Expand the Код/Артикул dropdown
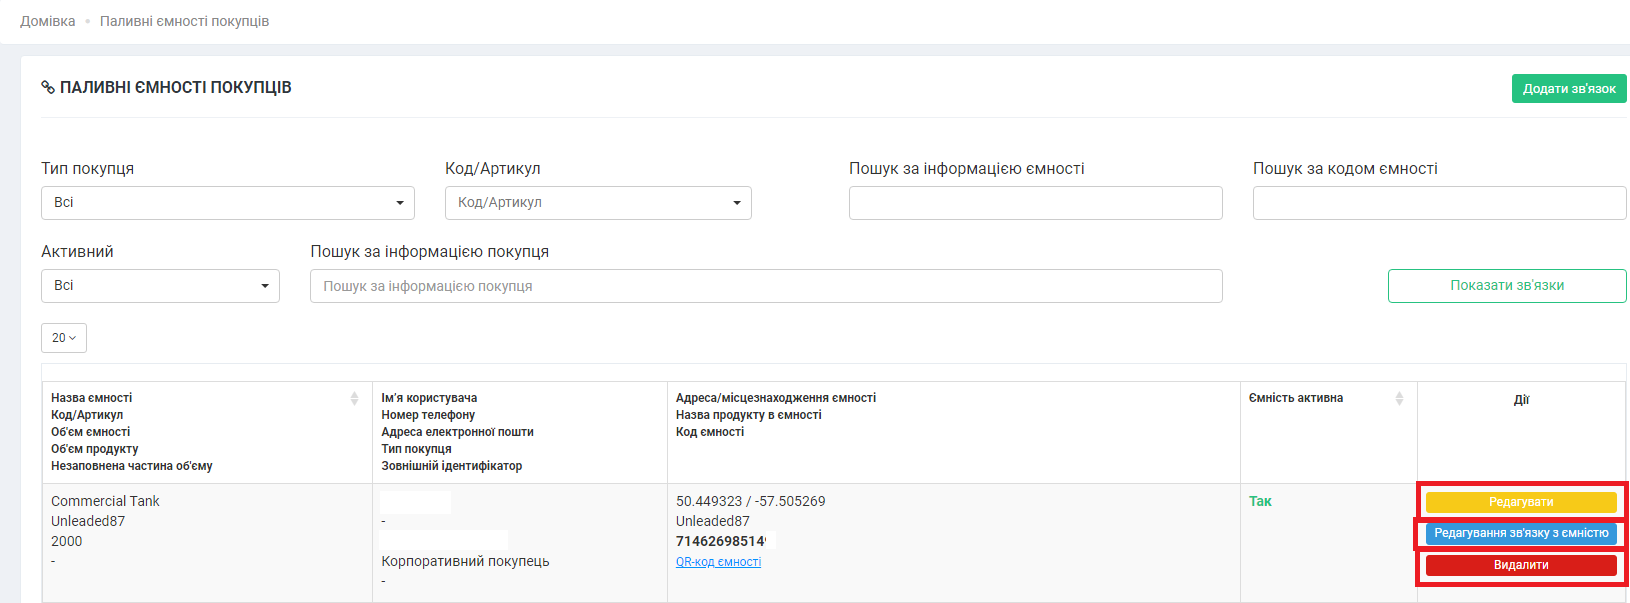Screen dimensions: 1630x603 click(x=598, y=203)
